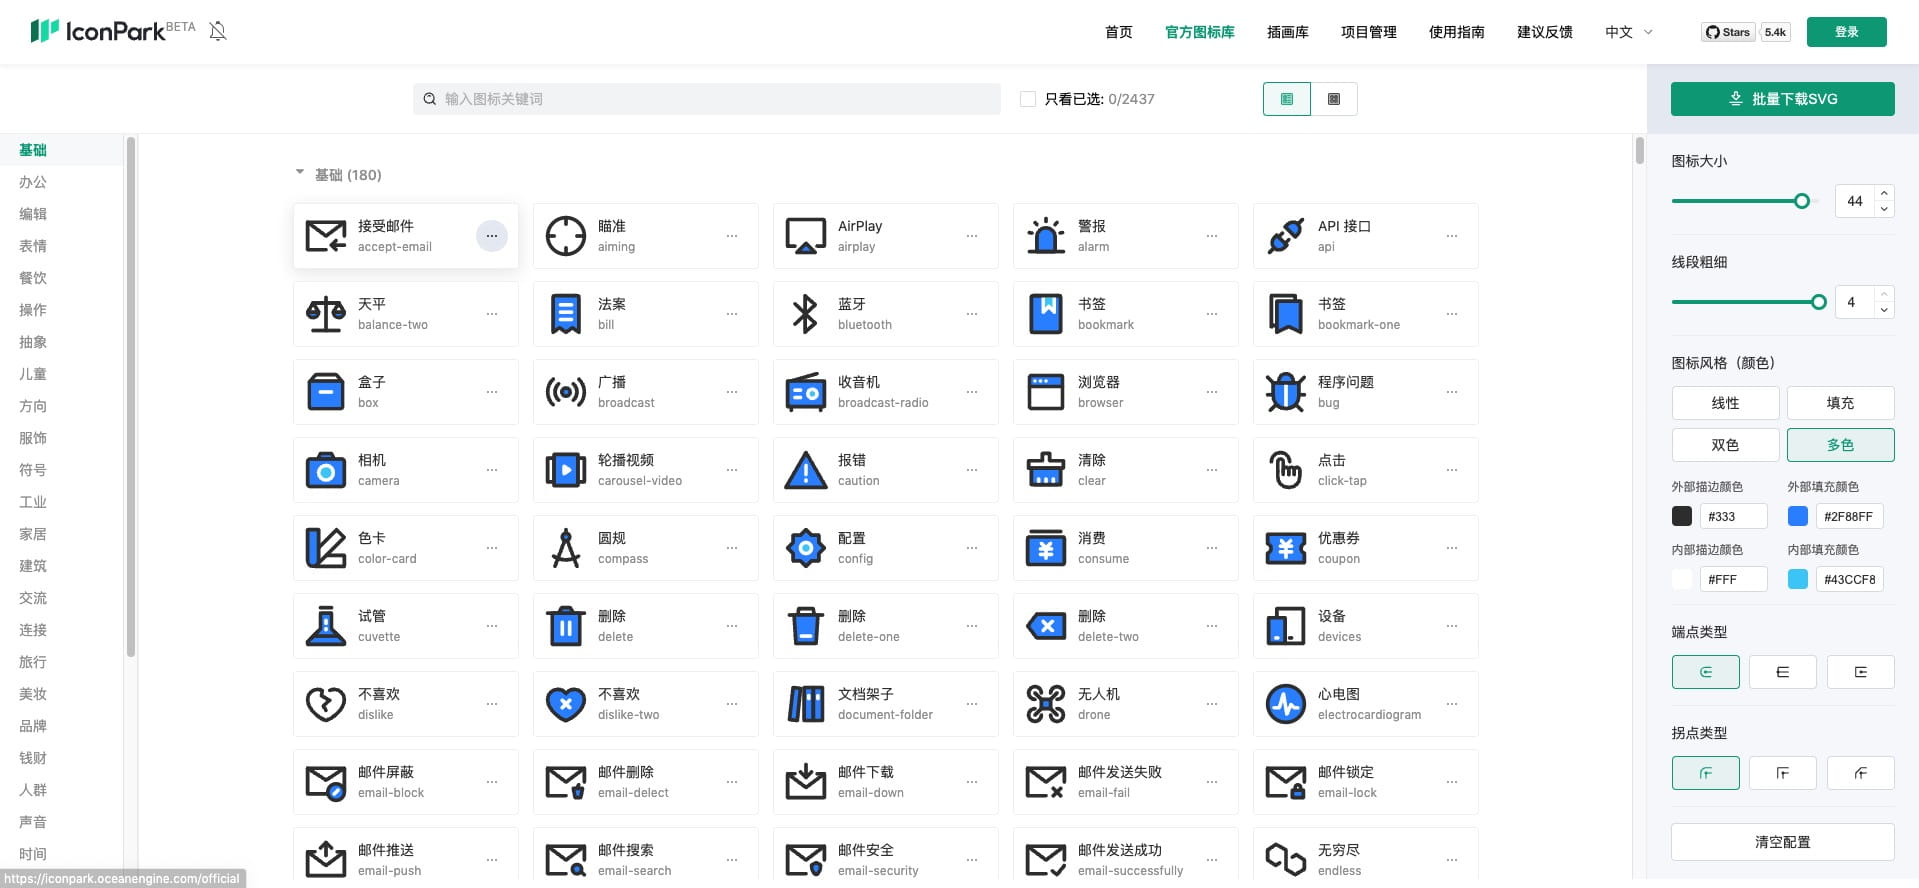Select the document-folder icon
1919x888 pixels.
(806, 704)
